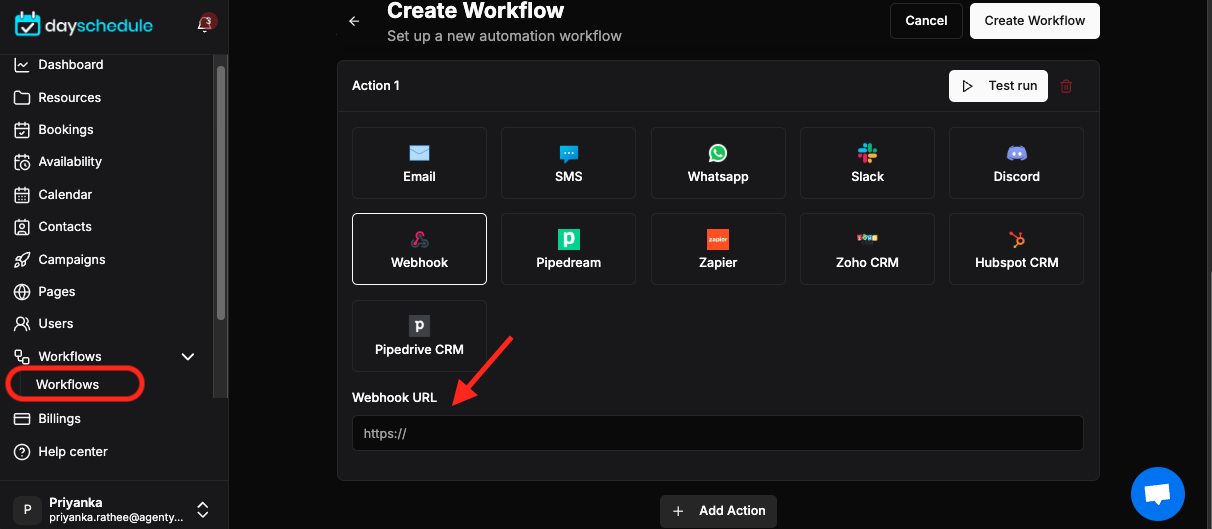
Task: Pick the Discord action tile
Action: click(1016, 163)
